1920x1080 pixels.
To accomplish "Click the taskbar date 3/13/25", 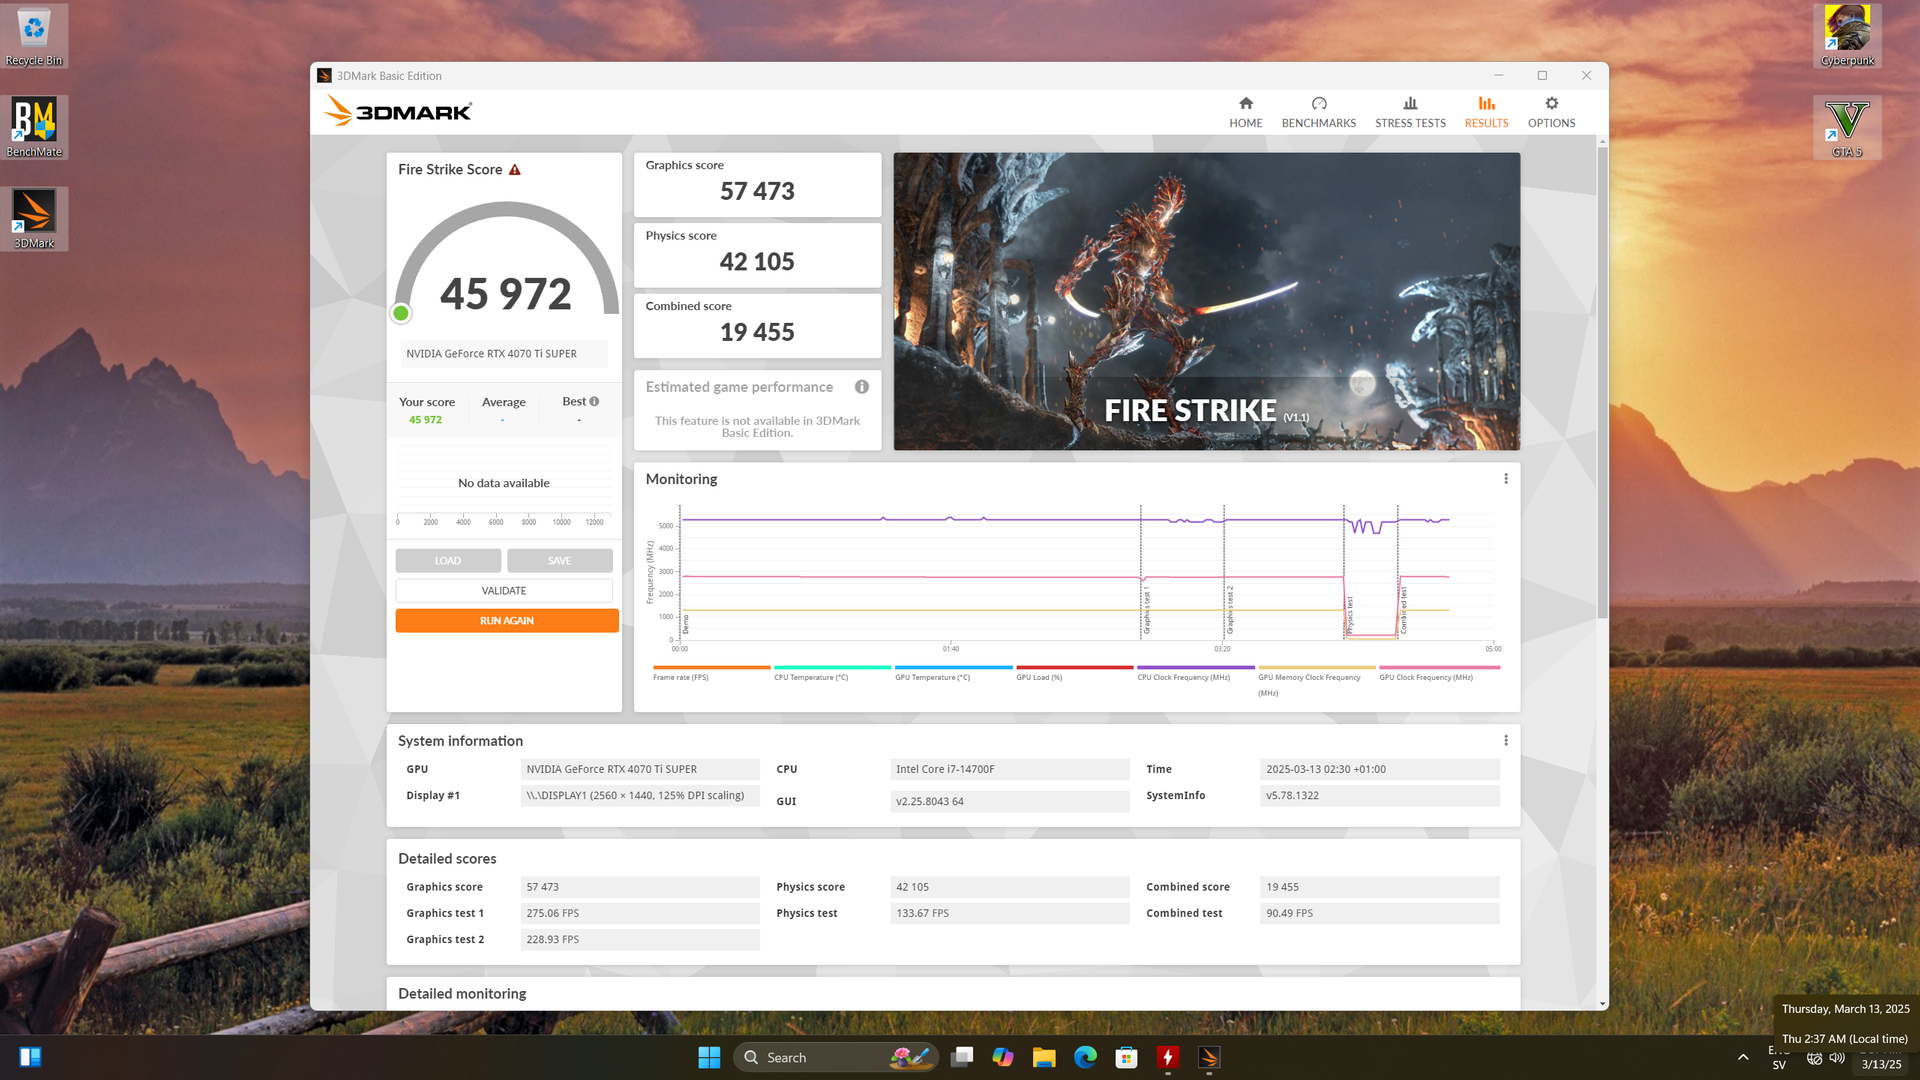I will click(x=1881, y=1065).
